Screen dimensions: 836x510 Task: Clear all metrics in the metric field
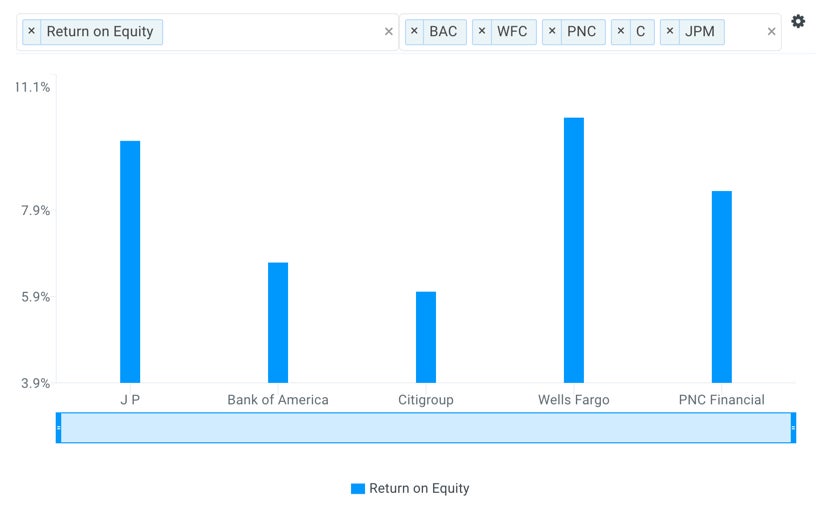tap(389, 32)
